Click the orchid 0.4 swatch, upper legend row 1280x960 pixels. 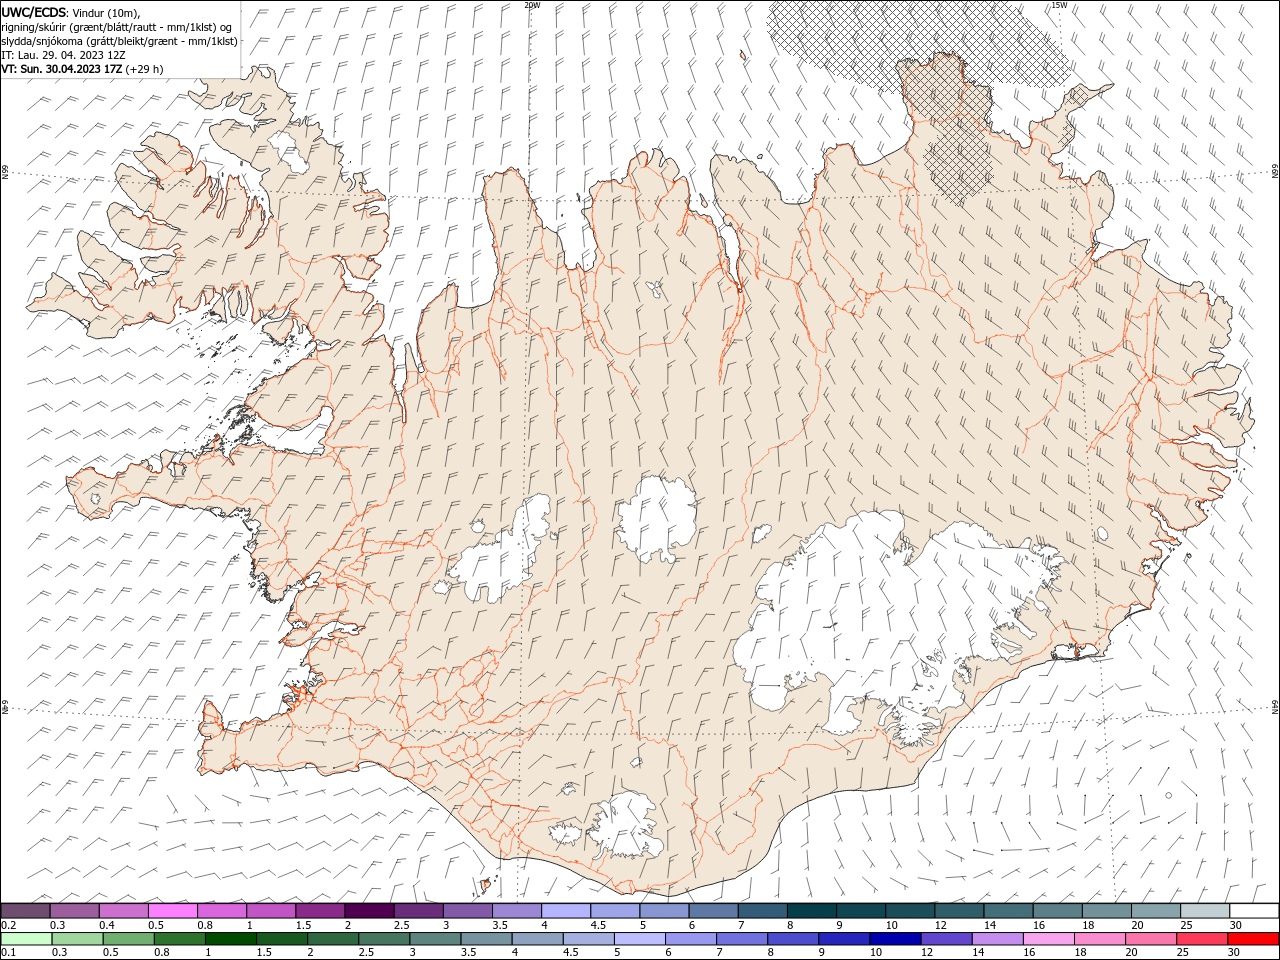coord(124,911)
